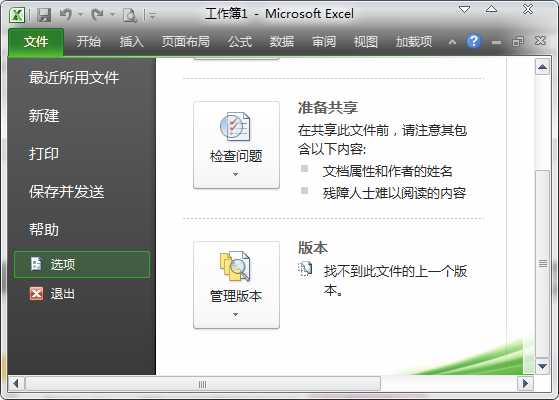Switch to the 插入 ribbon tab

pos(132,42)
